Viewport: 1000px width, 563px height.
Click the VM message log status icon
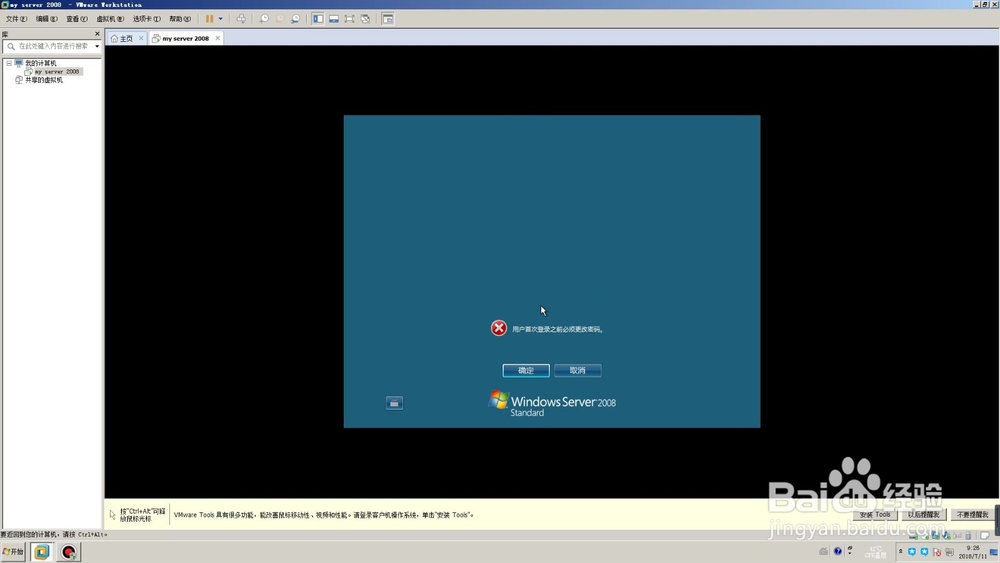tap(985, 535)
